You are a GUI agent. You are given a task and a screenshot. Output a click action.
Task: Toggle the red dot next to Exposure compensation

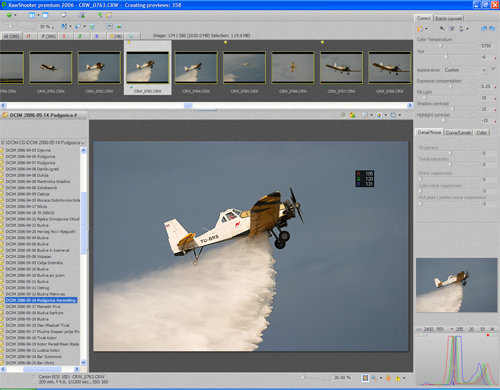[495, 88]
